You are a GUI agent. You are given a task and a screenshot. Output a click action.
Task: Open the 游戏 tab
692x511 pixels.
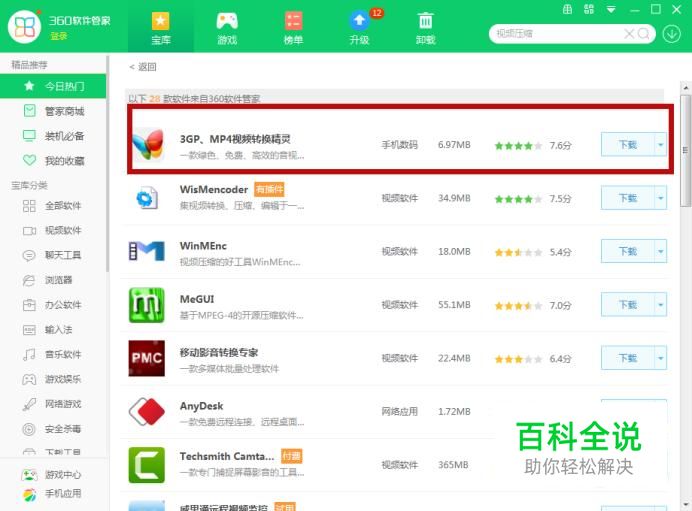(227, 27)
